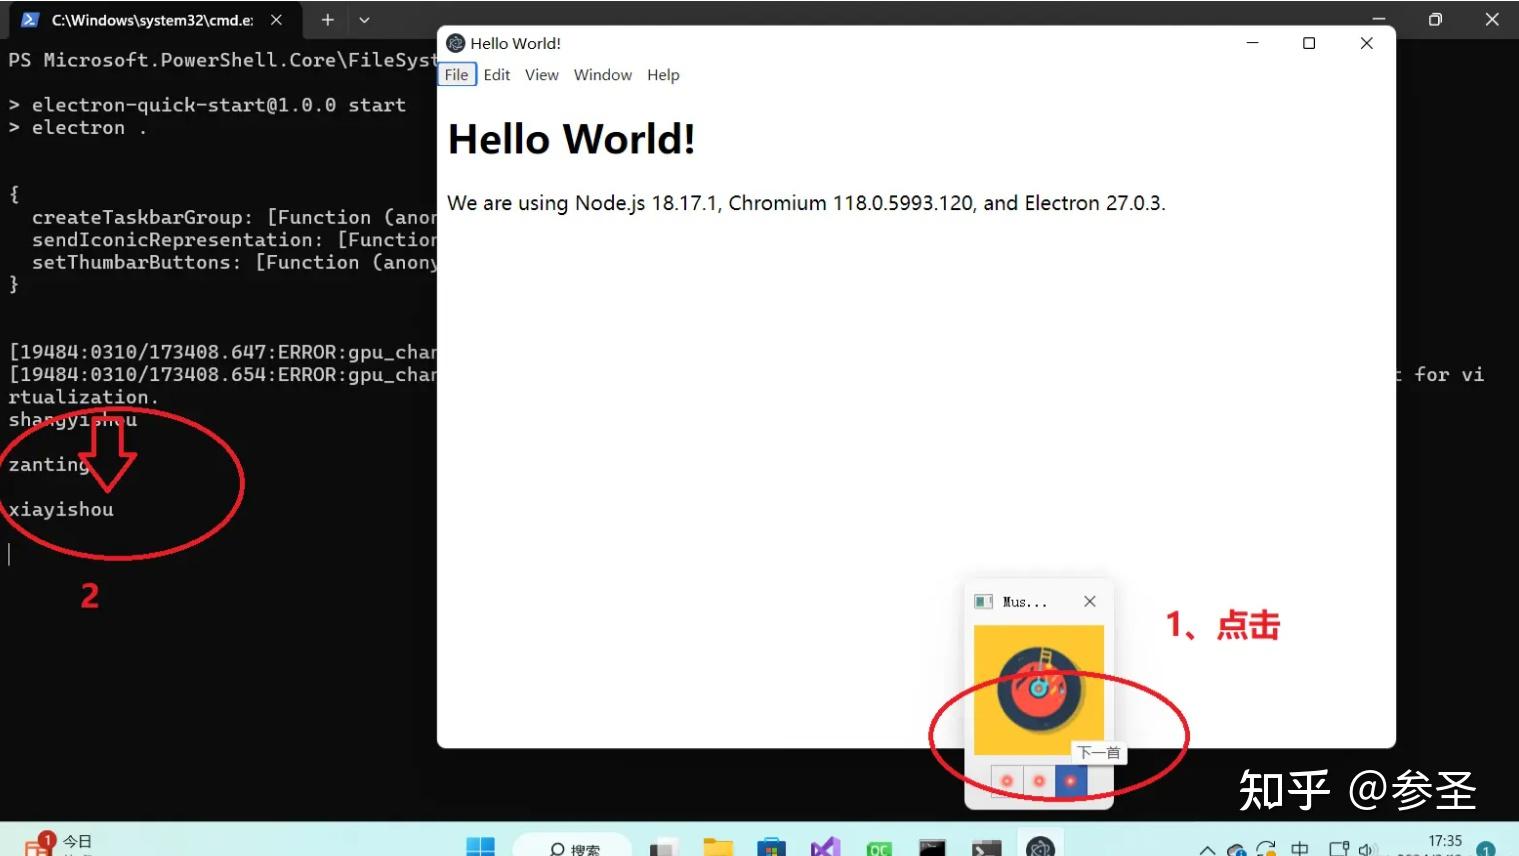
Task: Launch Visual Studio from the taskbar
Action: point(825,845)
